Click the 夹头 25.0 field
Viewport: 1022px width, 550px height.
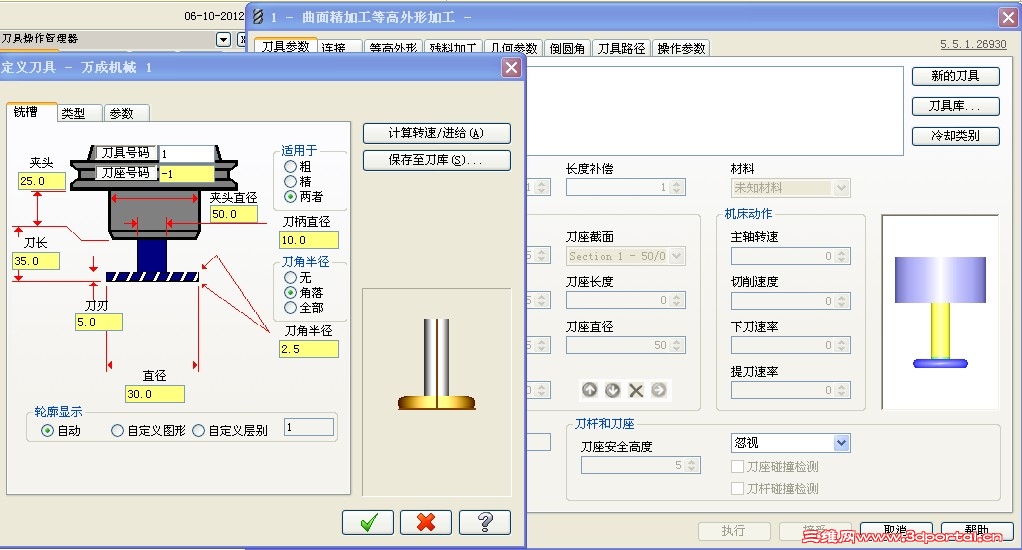click(42, 181)
